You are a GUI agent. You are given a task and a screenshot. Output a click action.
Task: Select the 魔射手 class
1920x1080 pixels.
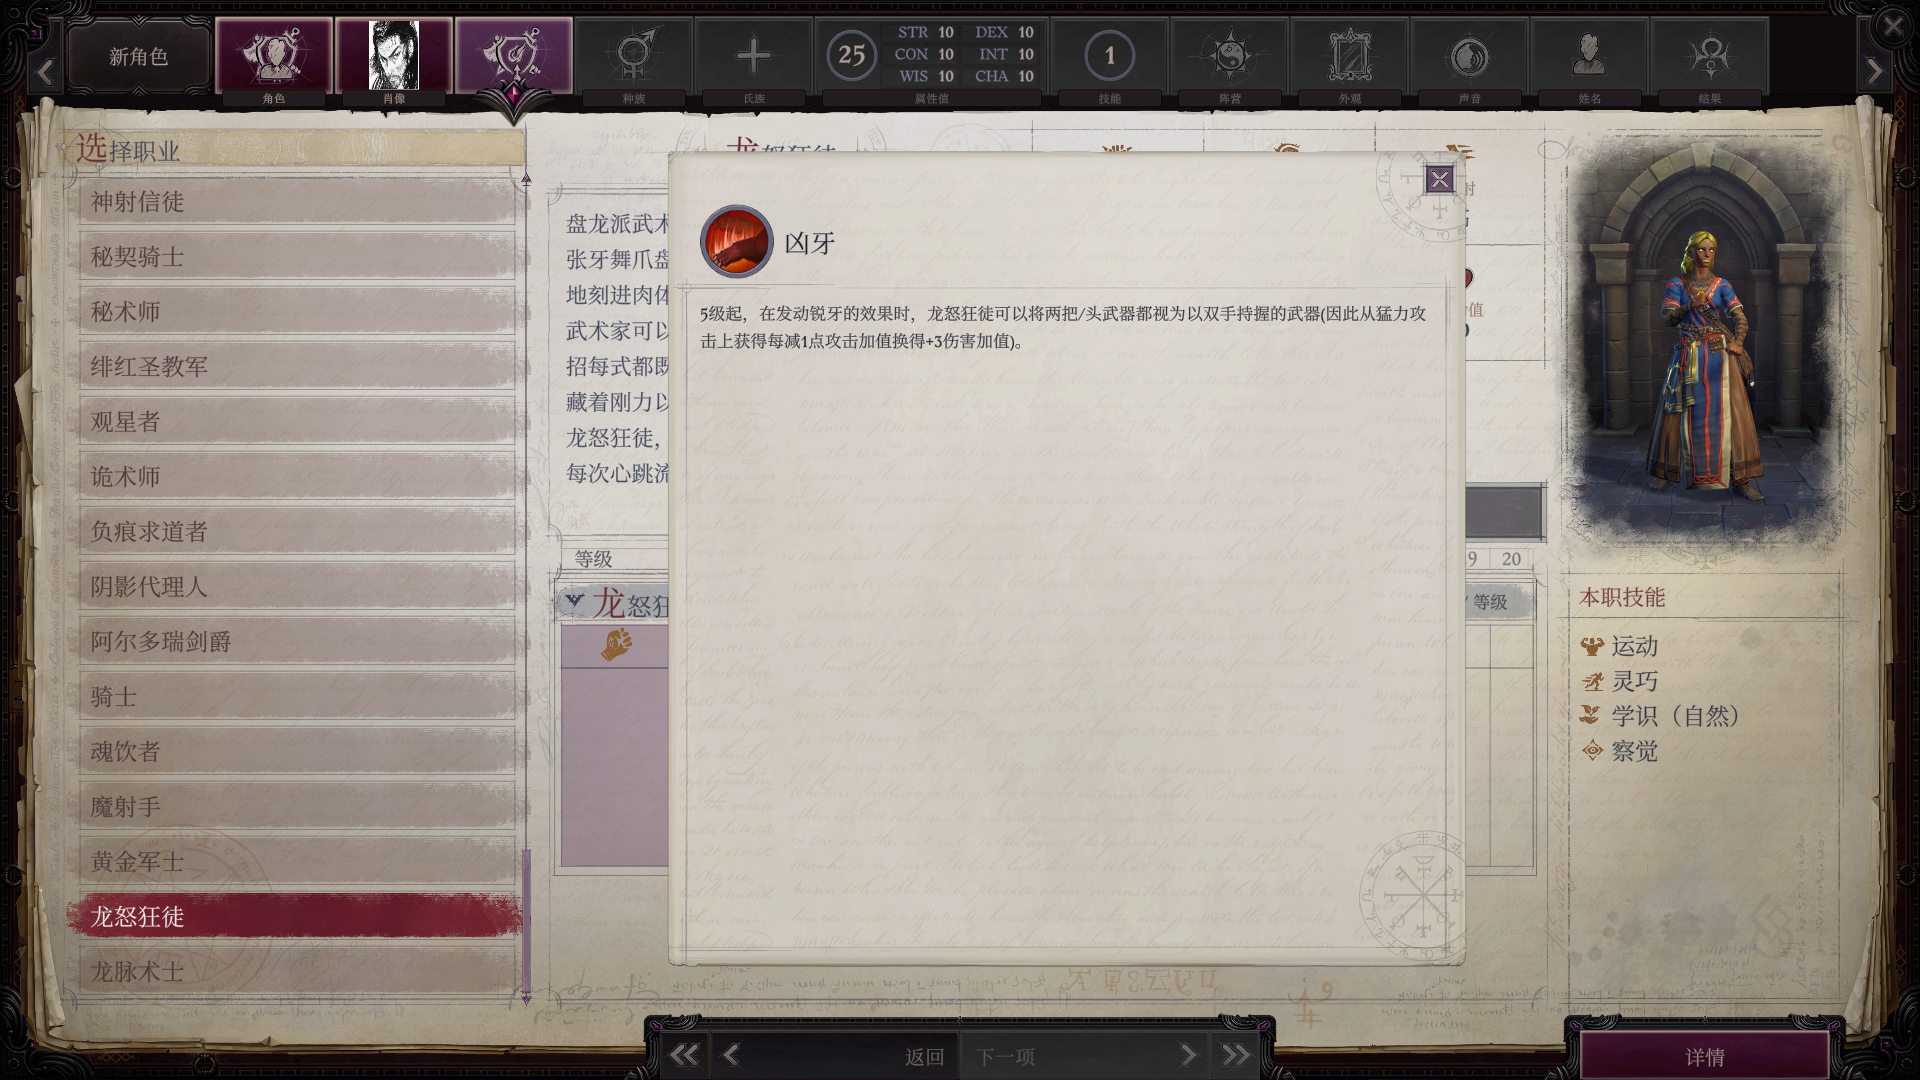(x=297, y=807)
